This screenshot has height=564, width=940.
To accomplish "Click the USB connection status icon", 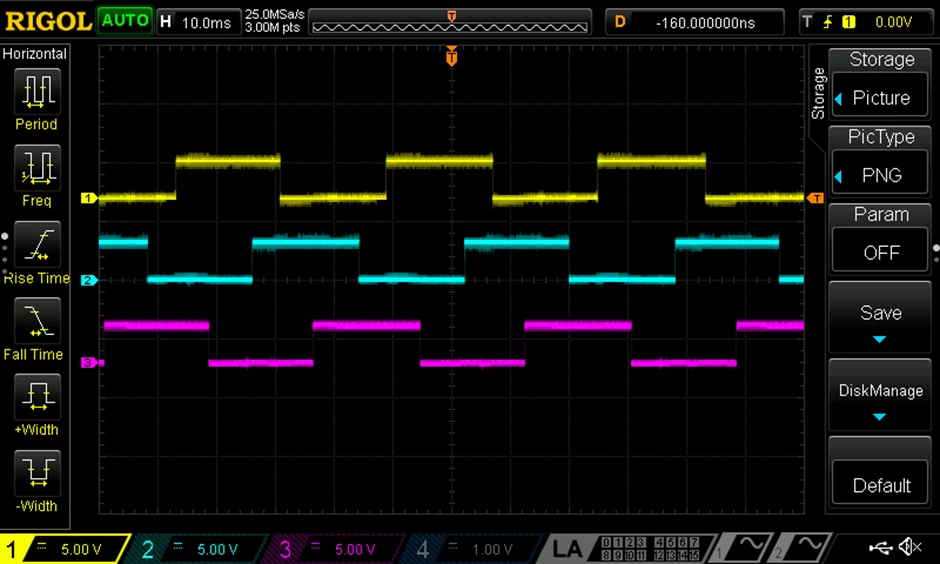I will (x=881, y=547).
